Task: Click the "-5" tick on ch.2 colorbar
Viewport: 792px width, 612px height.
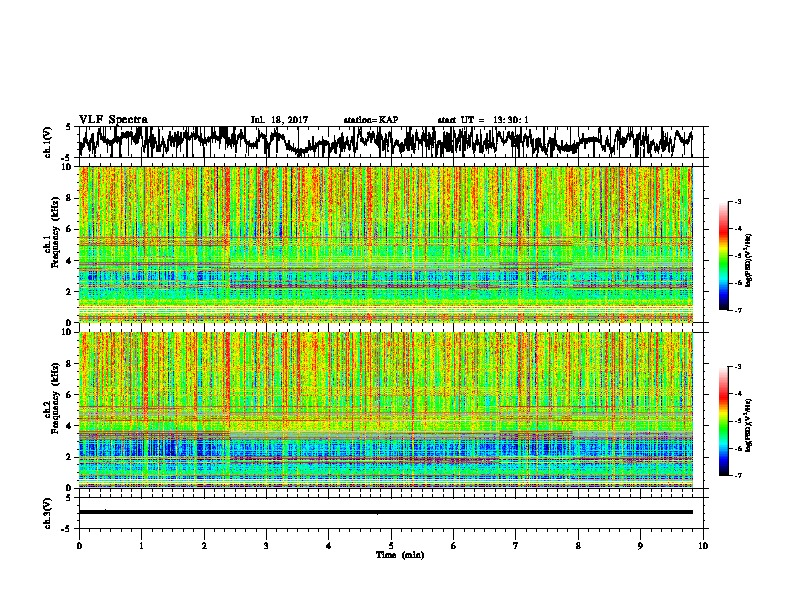Action: pos(737,421)
